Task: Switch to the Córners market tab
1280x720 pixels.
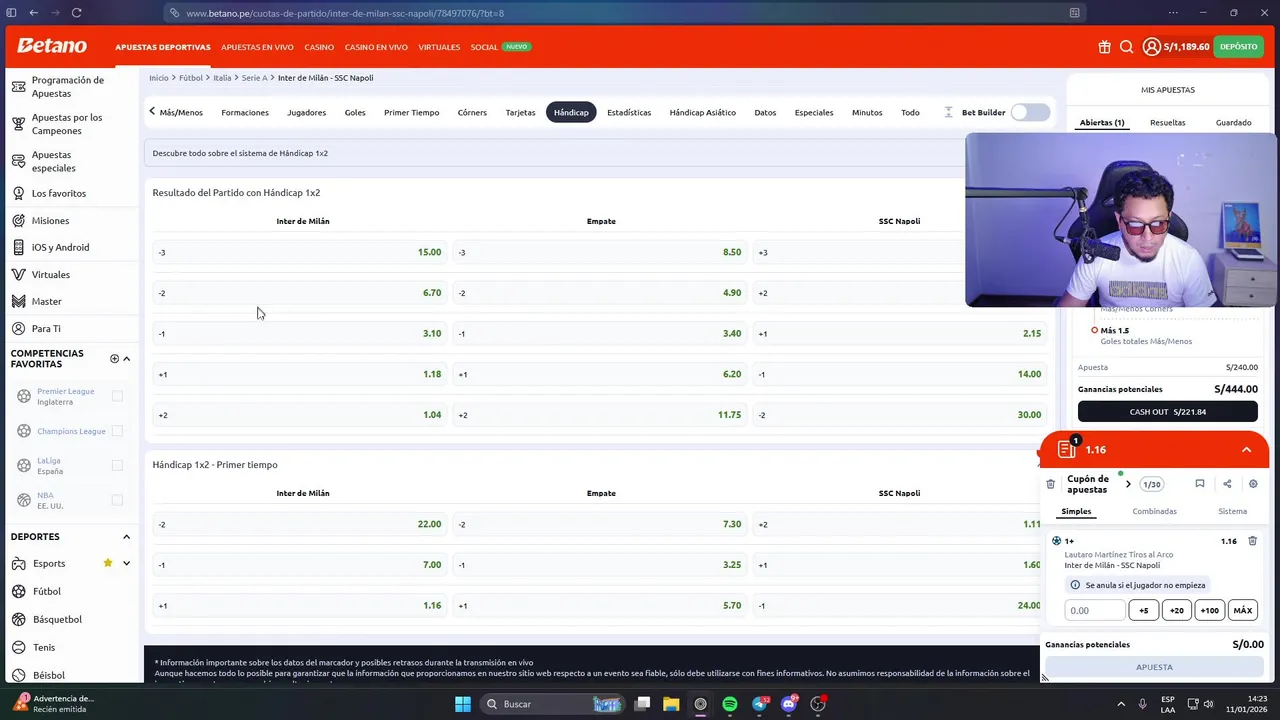Action: click(472, 112)
